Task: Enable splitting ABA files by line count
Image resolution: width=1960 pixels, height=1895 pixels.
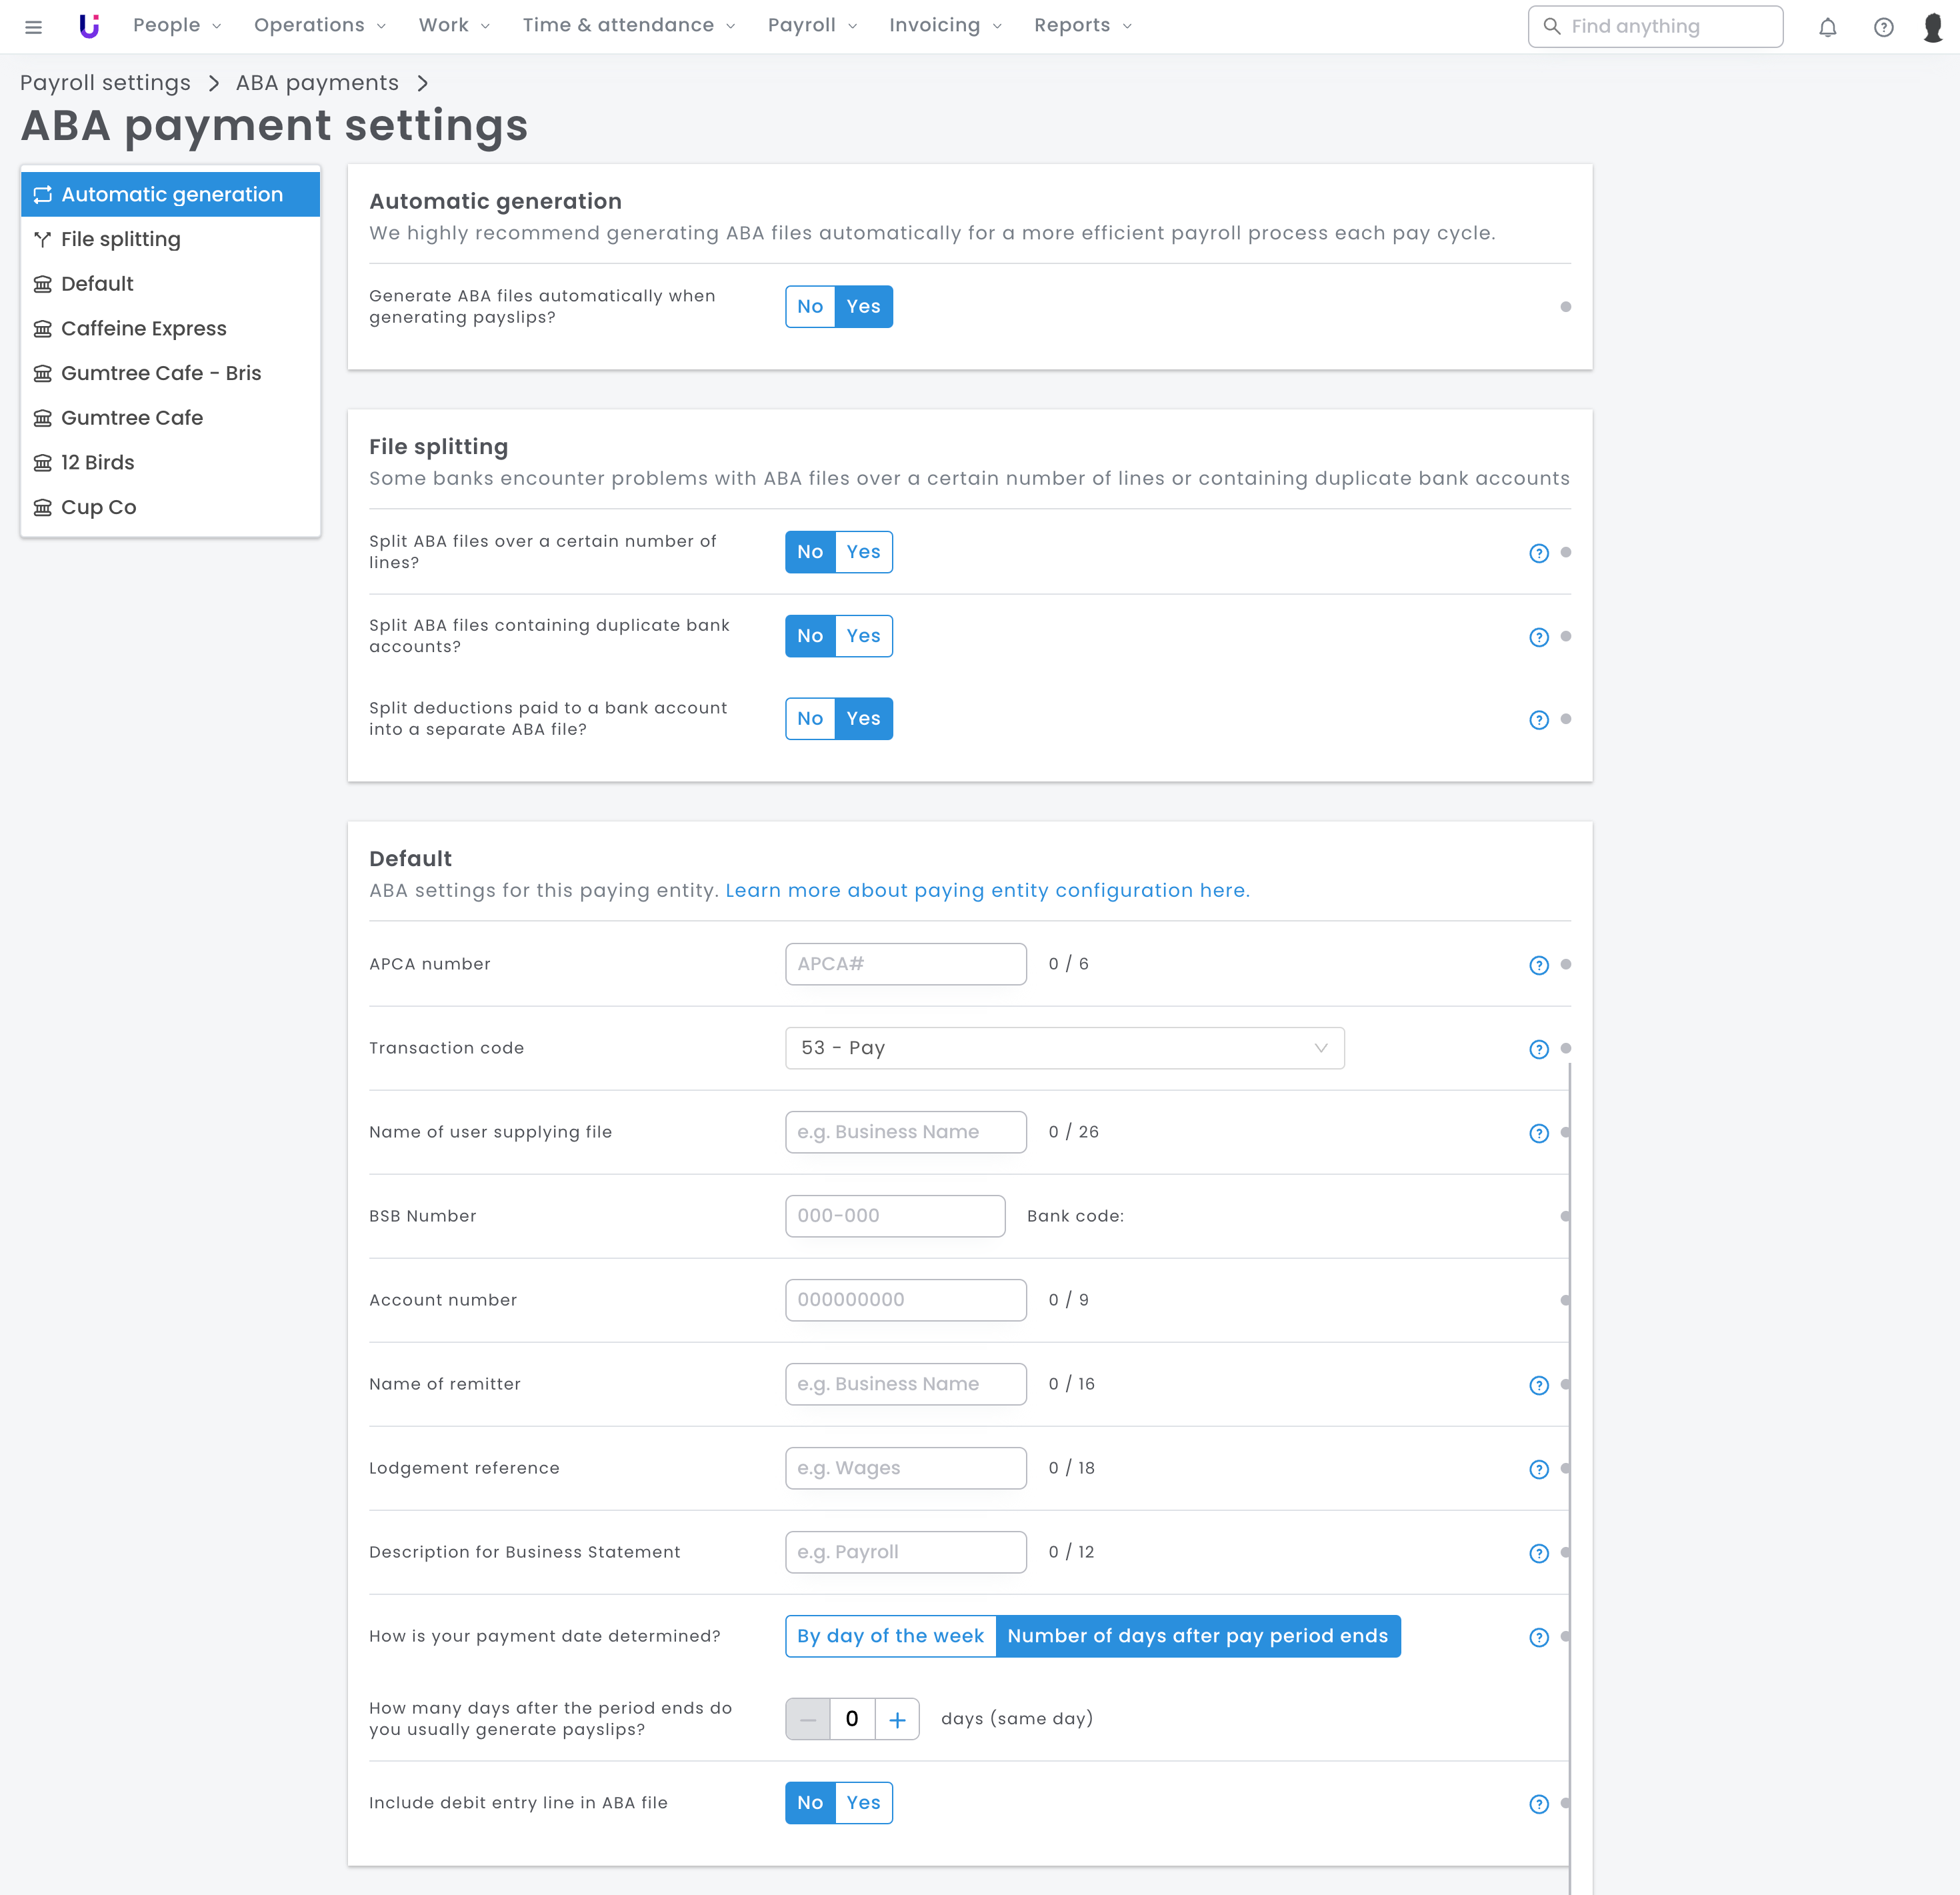Action: [x=863, y=552]
